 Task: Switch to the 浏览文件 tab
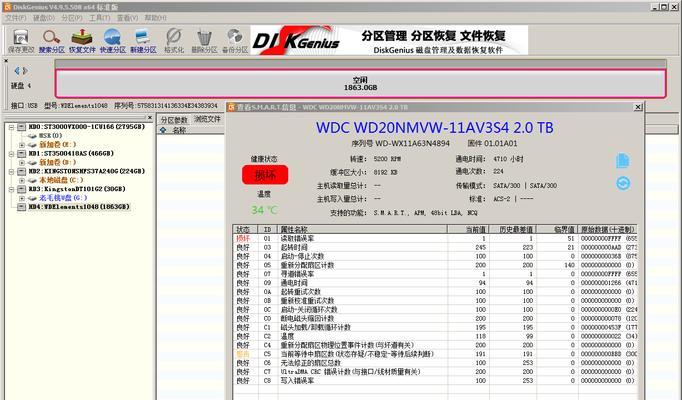click(x=207, y=119)
